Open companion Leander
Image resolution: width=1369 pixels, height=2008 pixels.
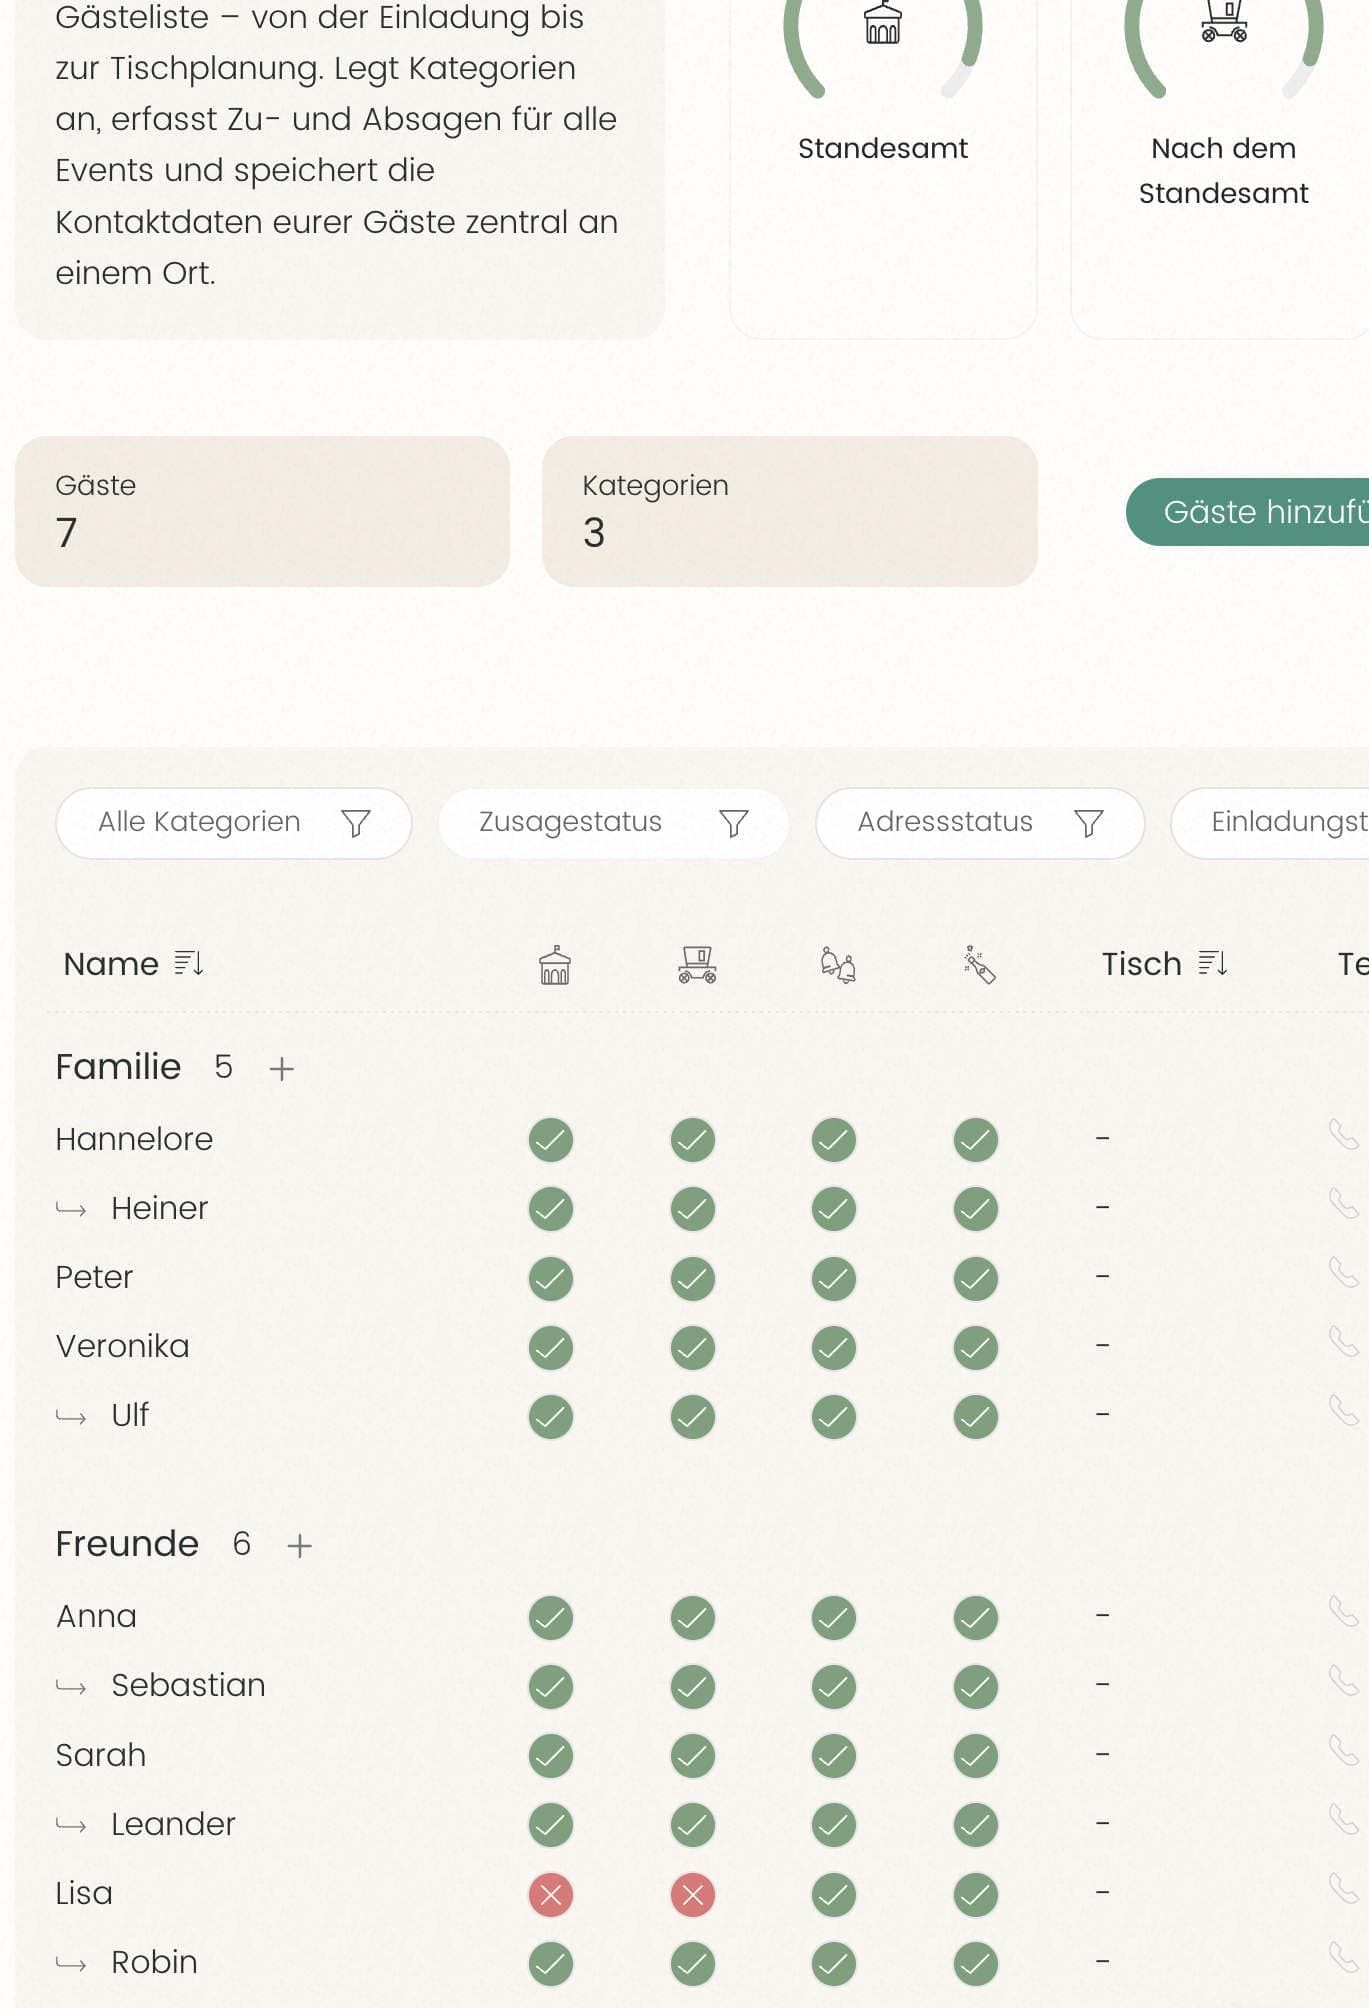click(x=173, y=1824)
